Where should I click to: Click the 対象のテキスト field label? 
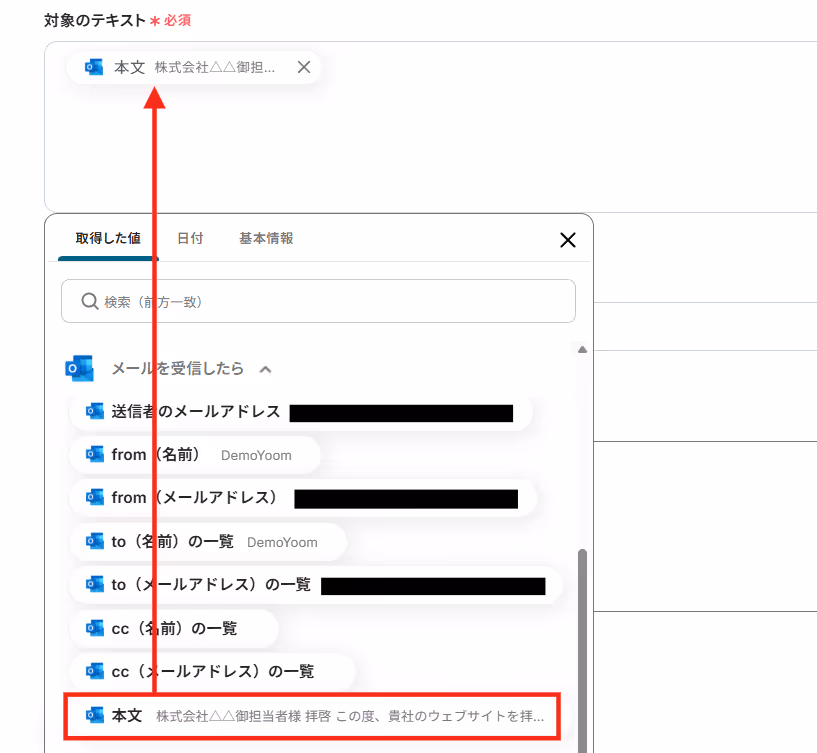click(x=94, y=20)
